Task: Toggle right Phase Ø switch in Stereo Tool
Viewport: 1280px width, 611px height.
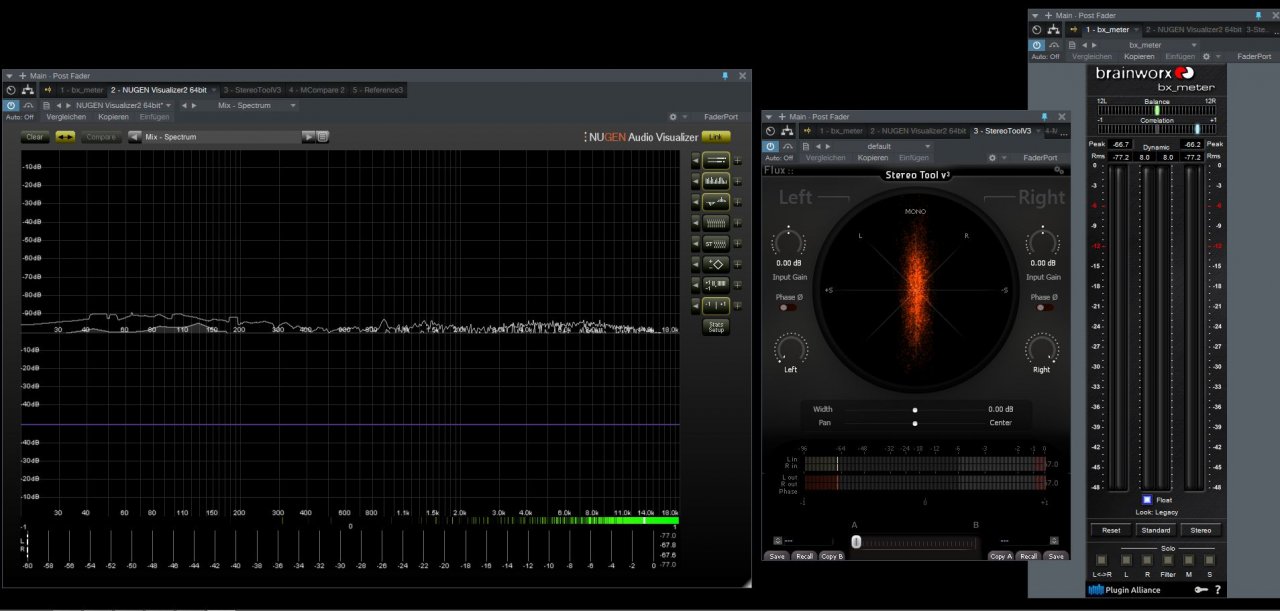Action: pos(1044,308)
